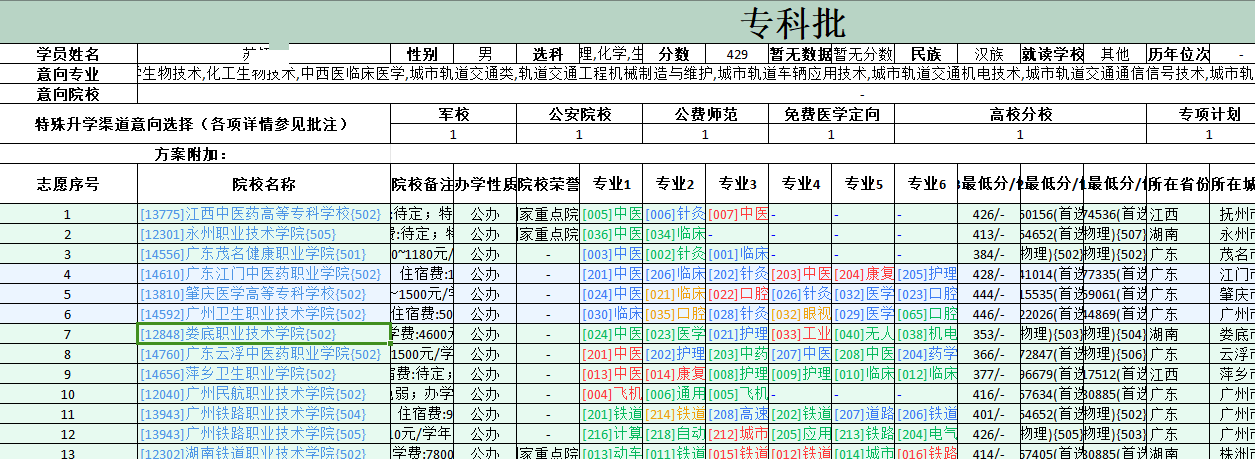Select the red [007]中医 major cell
This screenshot has height=459, width=1255.
click(x=737, y=214)
